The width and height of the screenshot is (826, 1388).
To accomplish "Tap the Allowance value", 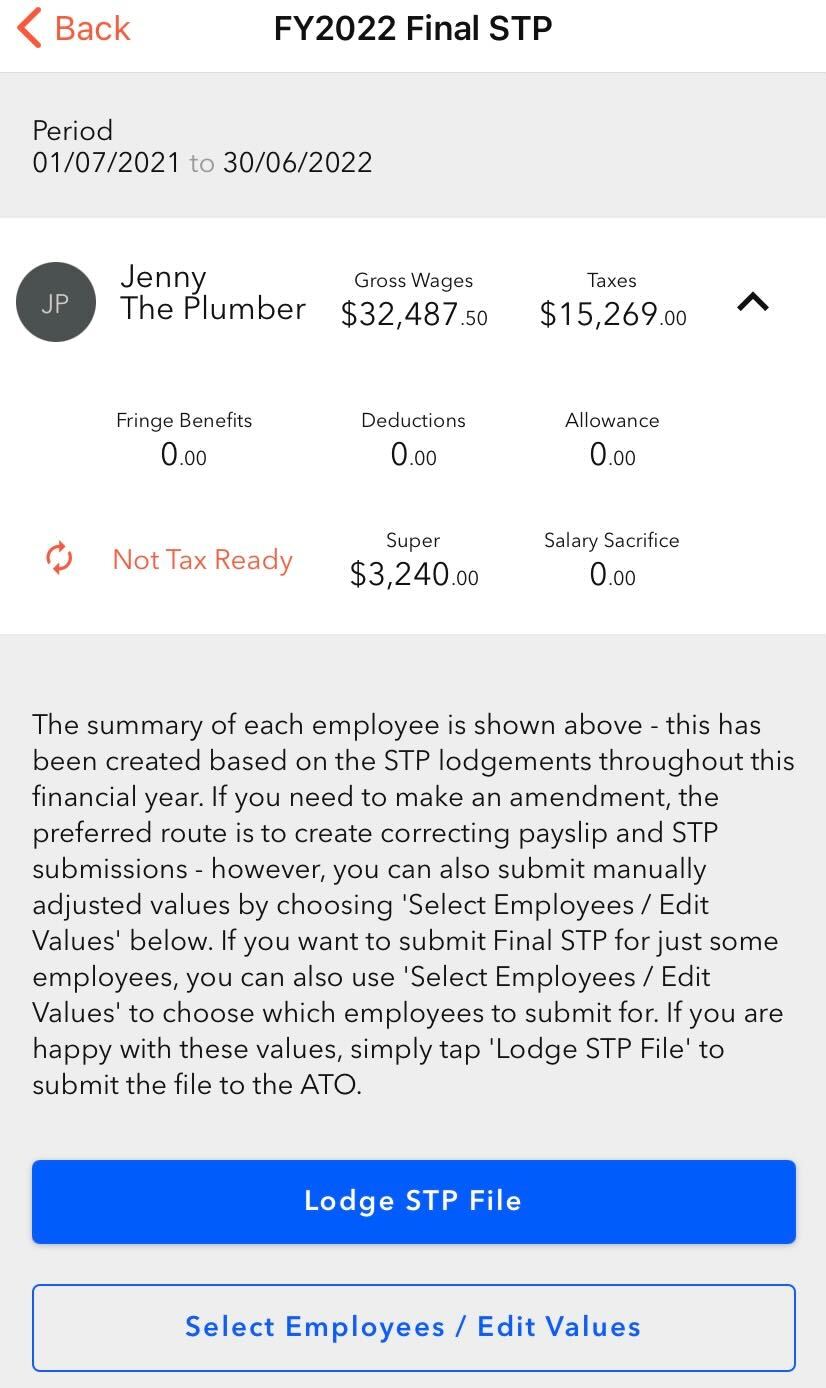I will click(612, 456).
